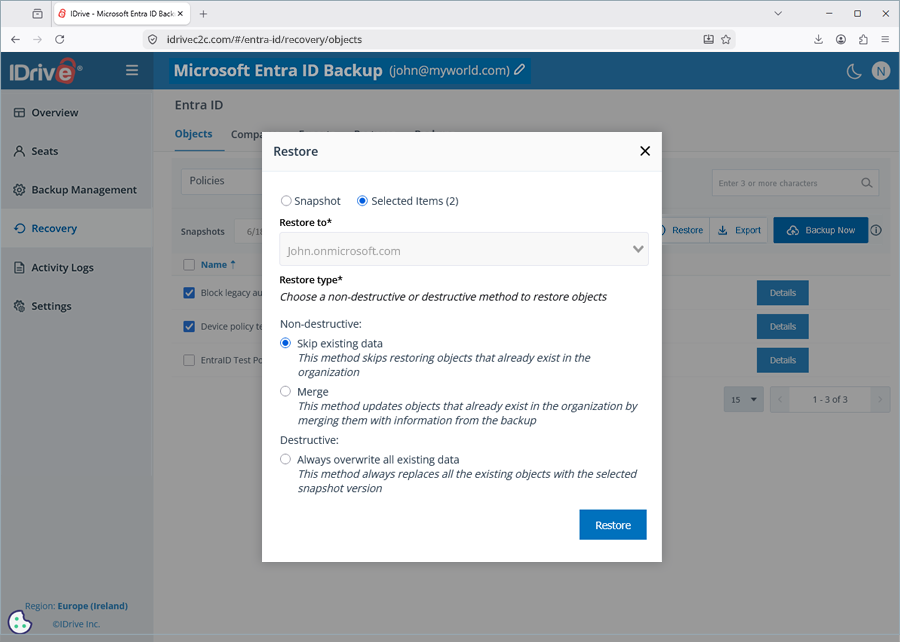Open the user profile N avatar
Image resolution: width=900 pixels, height=642 pixels.
[880, 71]
